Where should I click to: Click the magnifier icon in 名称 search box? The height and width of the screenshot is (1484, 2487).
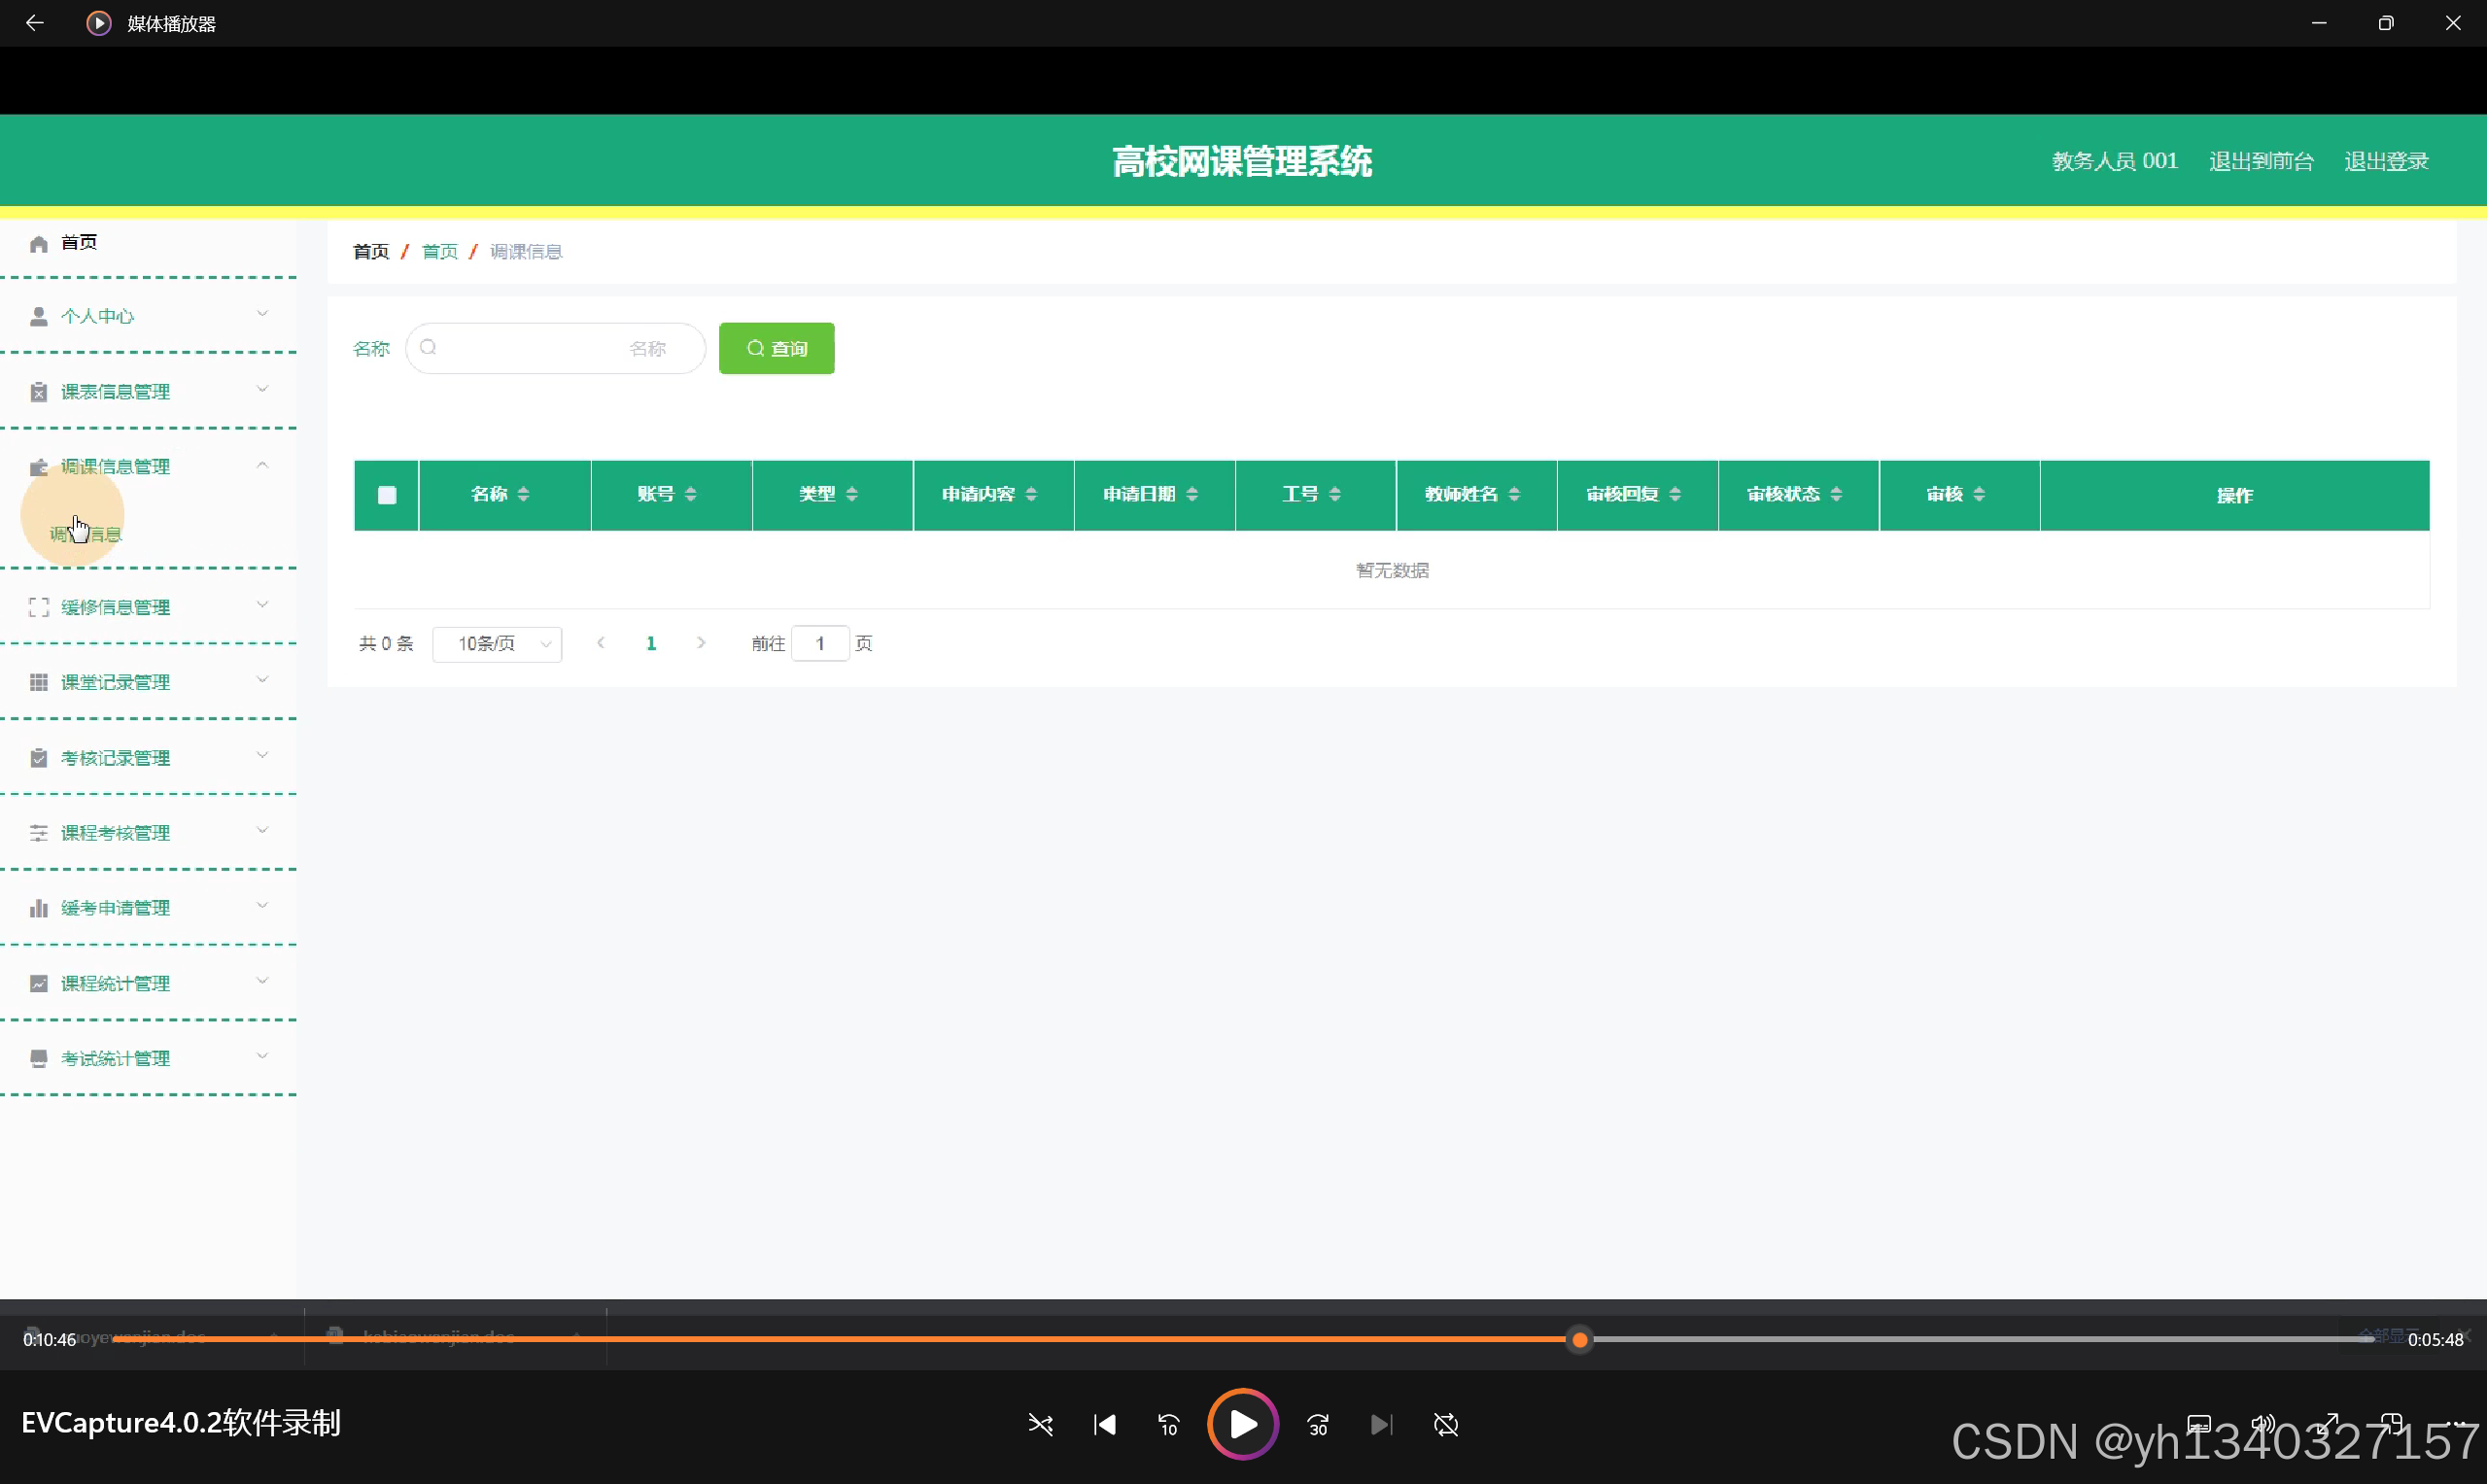[x=429, y=348]
